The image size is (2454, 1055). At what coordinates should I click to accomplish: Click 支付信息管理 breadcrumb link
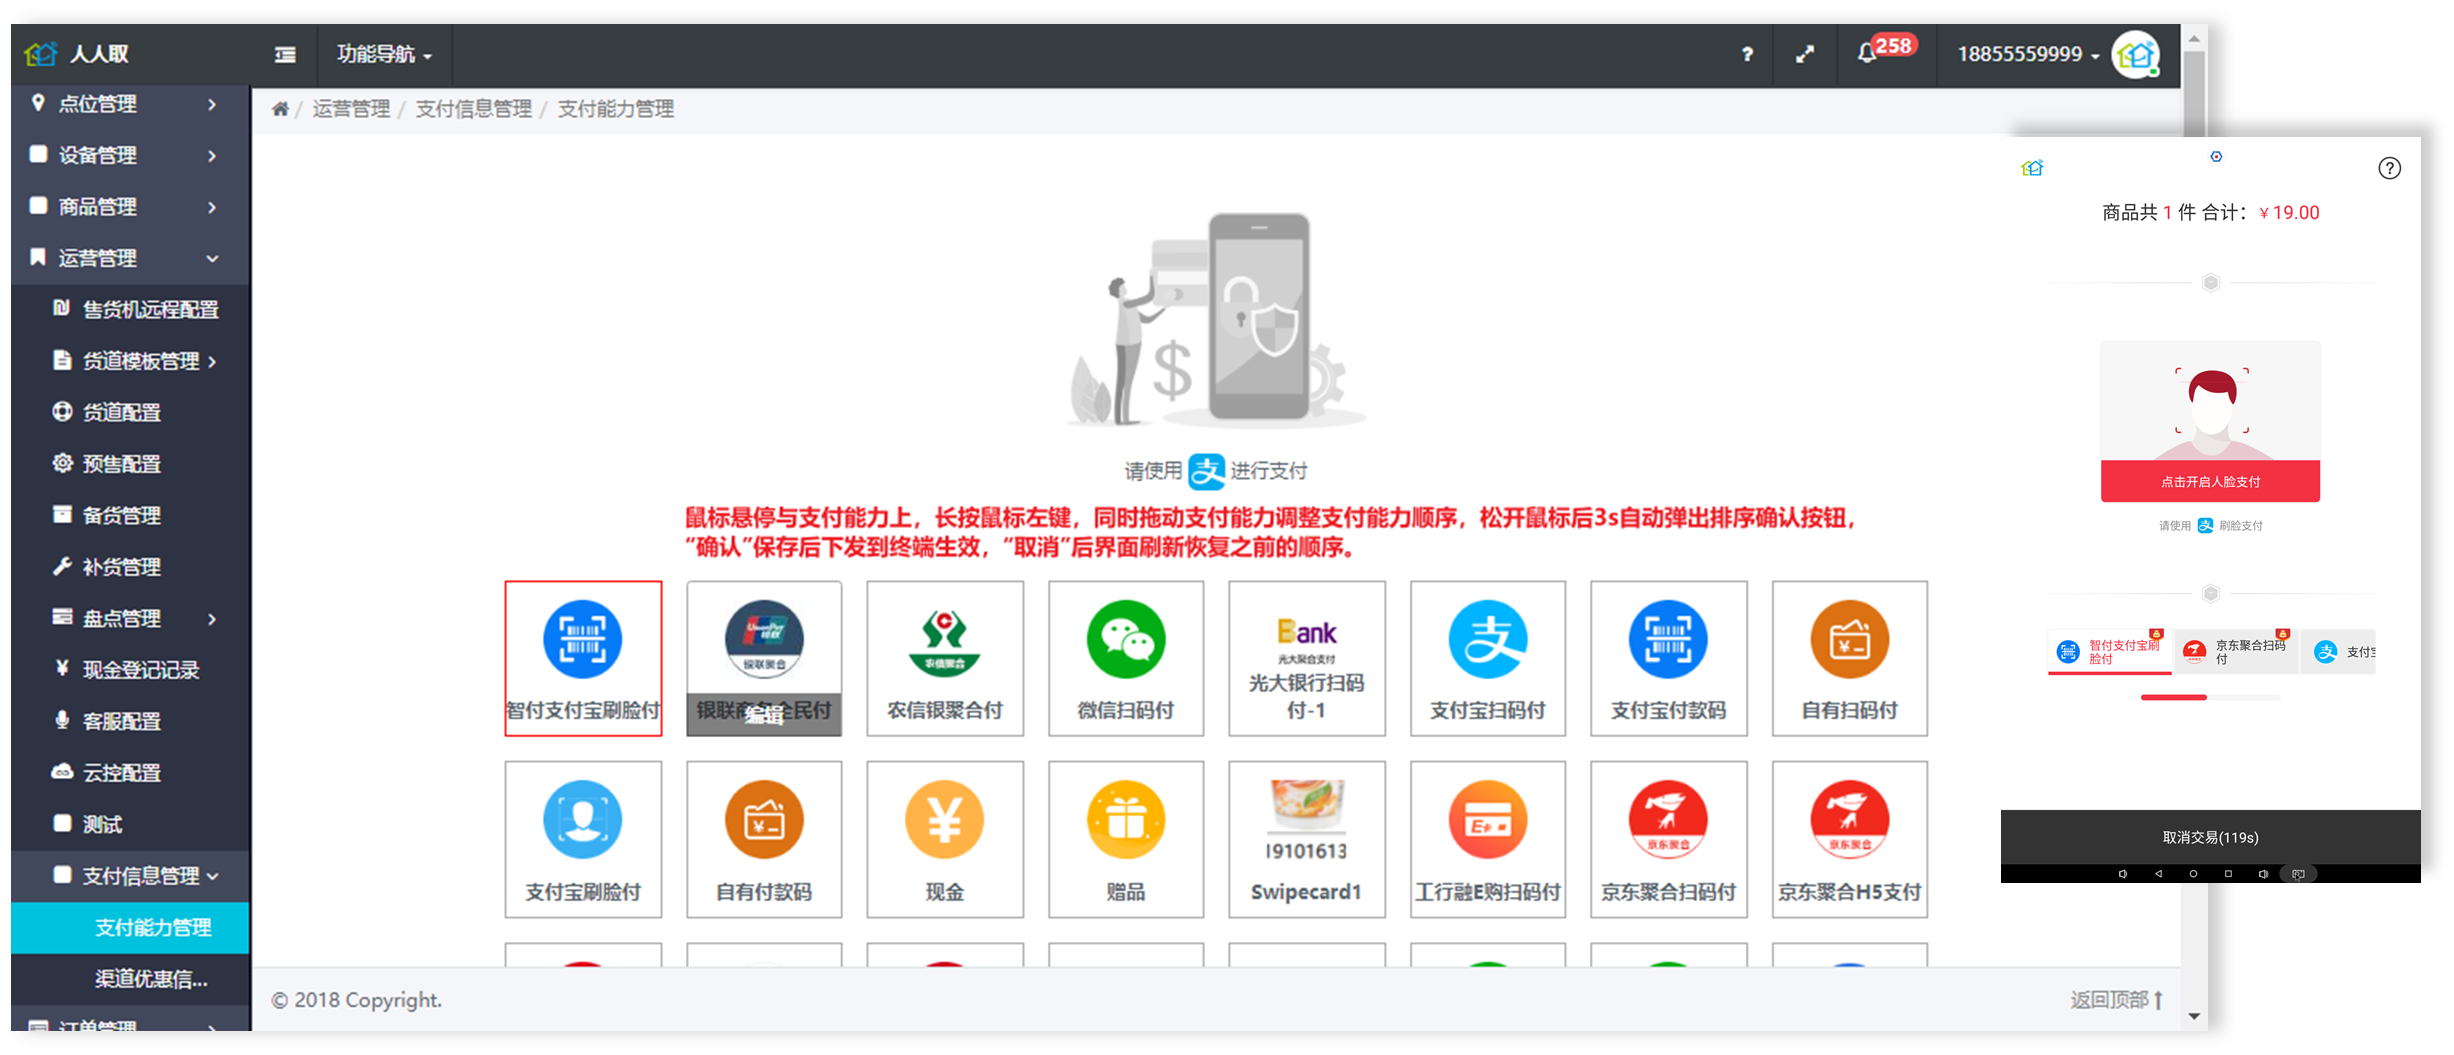click(474, 109)
